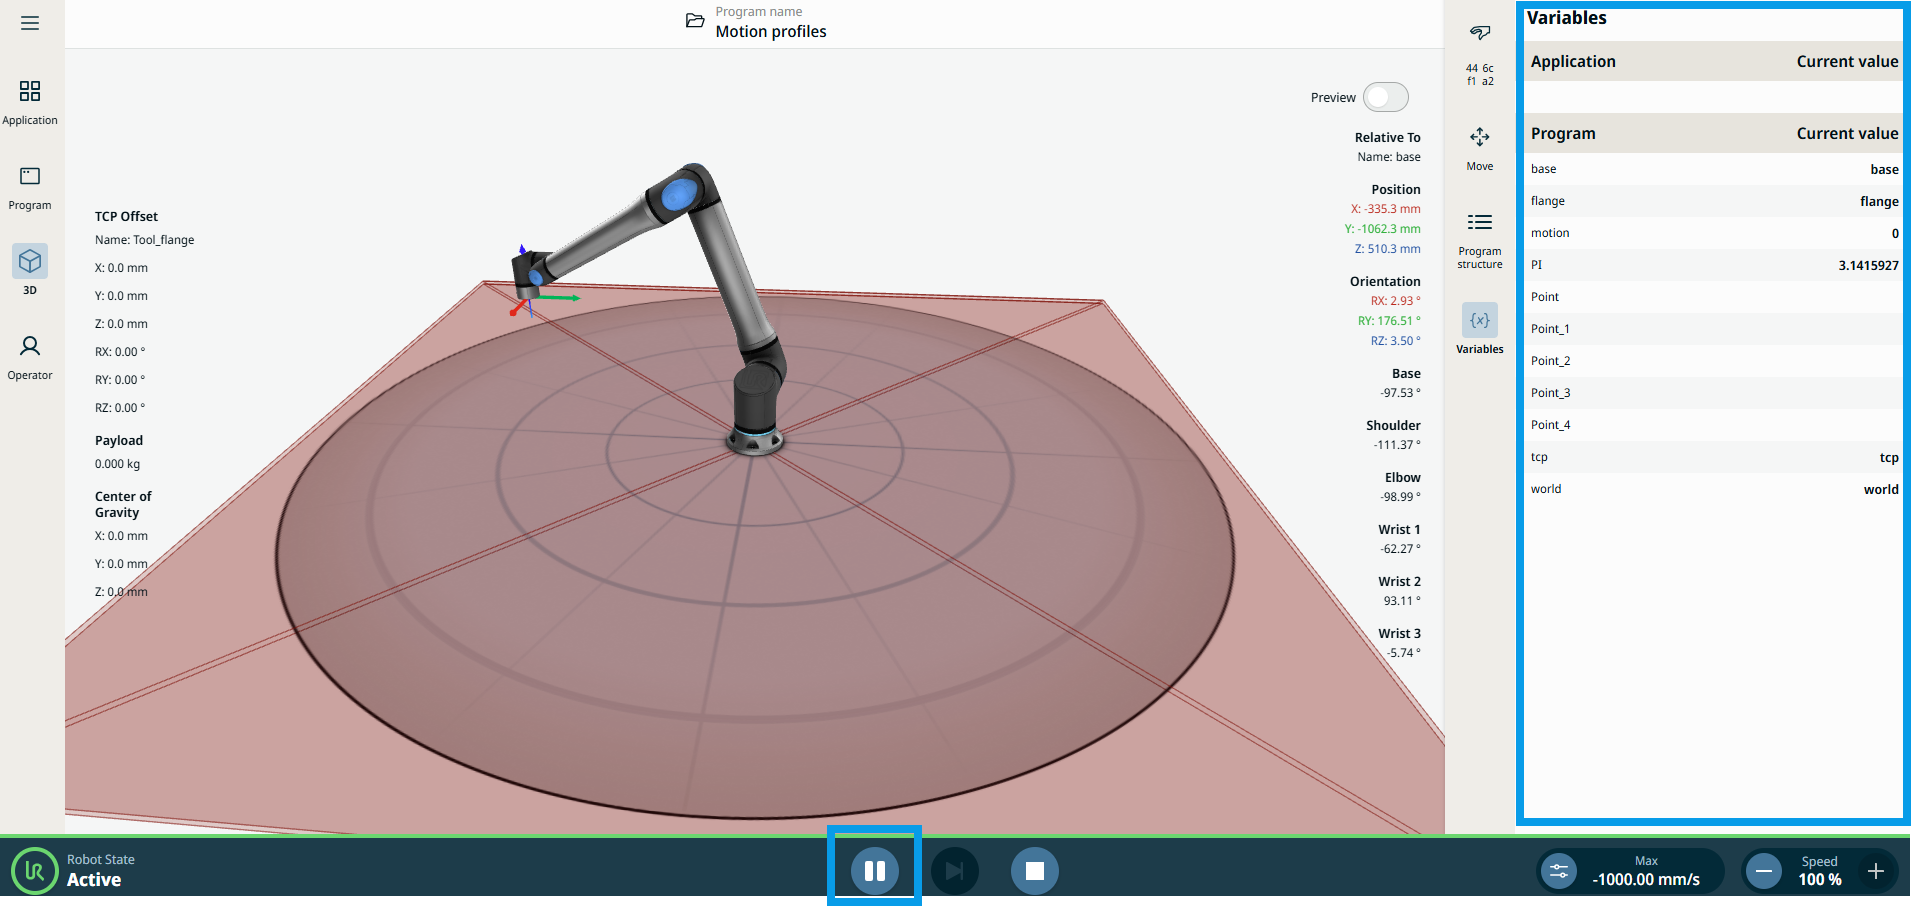Image resolution: width=1911 pixels, height=906 pixels.
Task: Select the Point_2 variable row
Action: (1713, 361)
